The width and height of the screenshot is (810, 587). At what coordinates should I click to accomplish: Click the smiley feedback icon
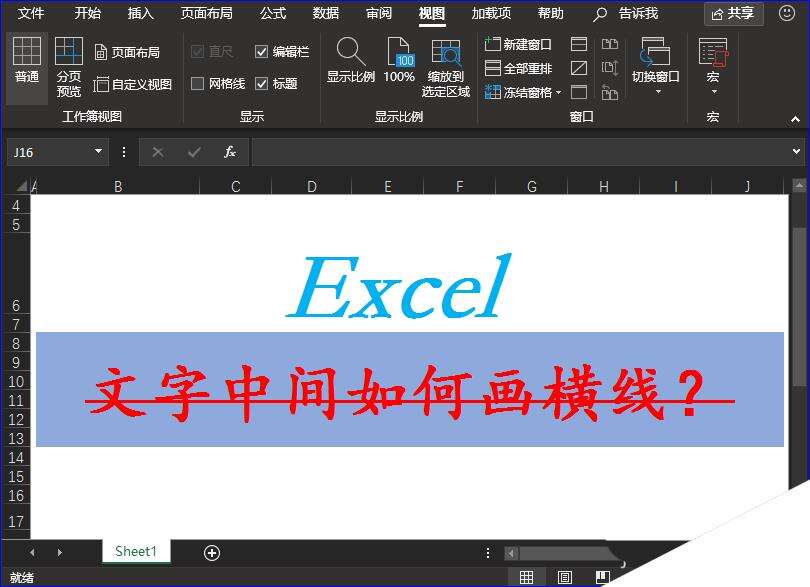point(787,13)
